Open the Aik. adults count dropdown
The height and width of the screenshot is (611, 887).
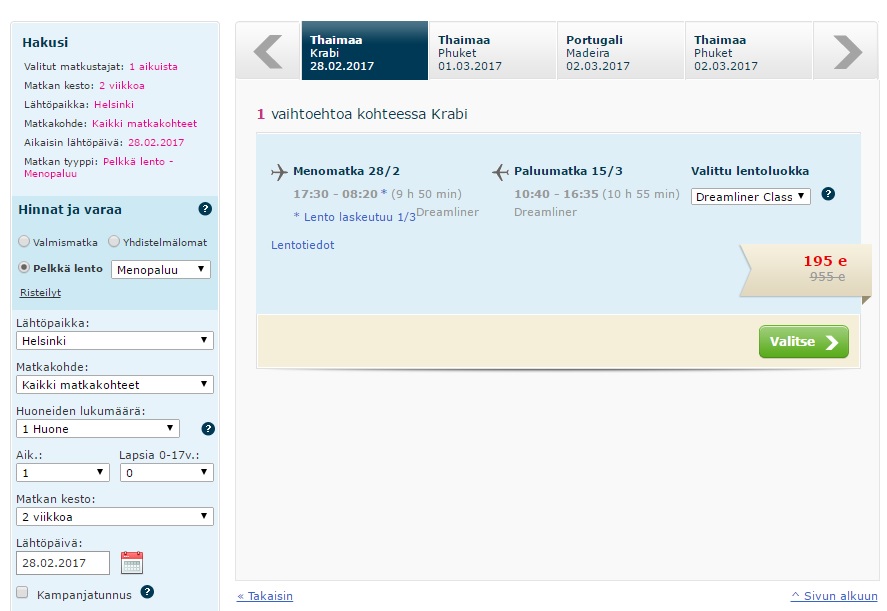click(63, 472)
